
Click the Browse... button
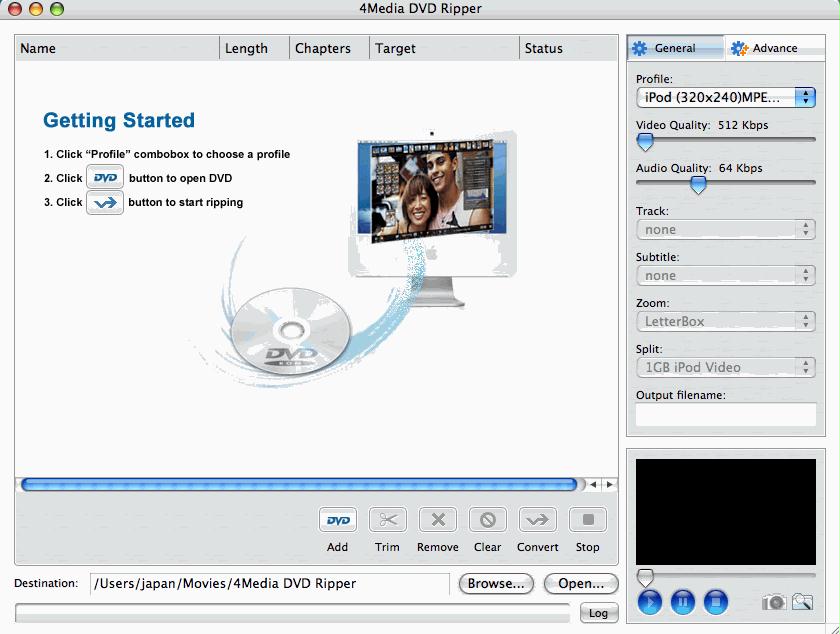click(496, 584)
